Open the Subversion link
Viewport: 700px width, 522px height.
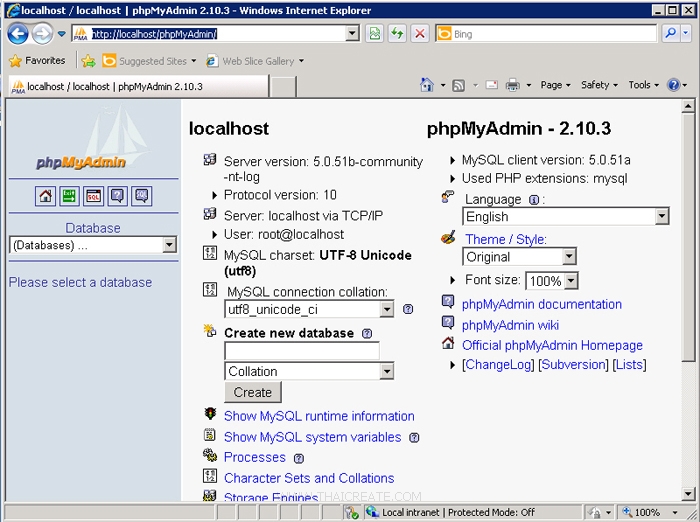click(x=573, y=365)
